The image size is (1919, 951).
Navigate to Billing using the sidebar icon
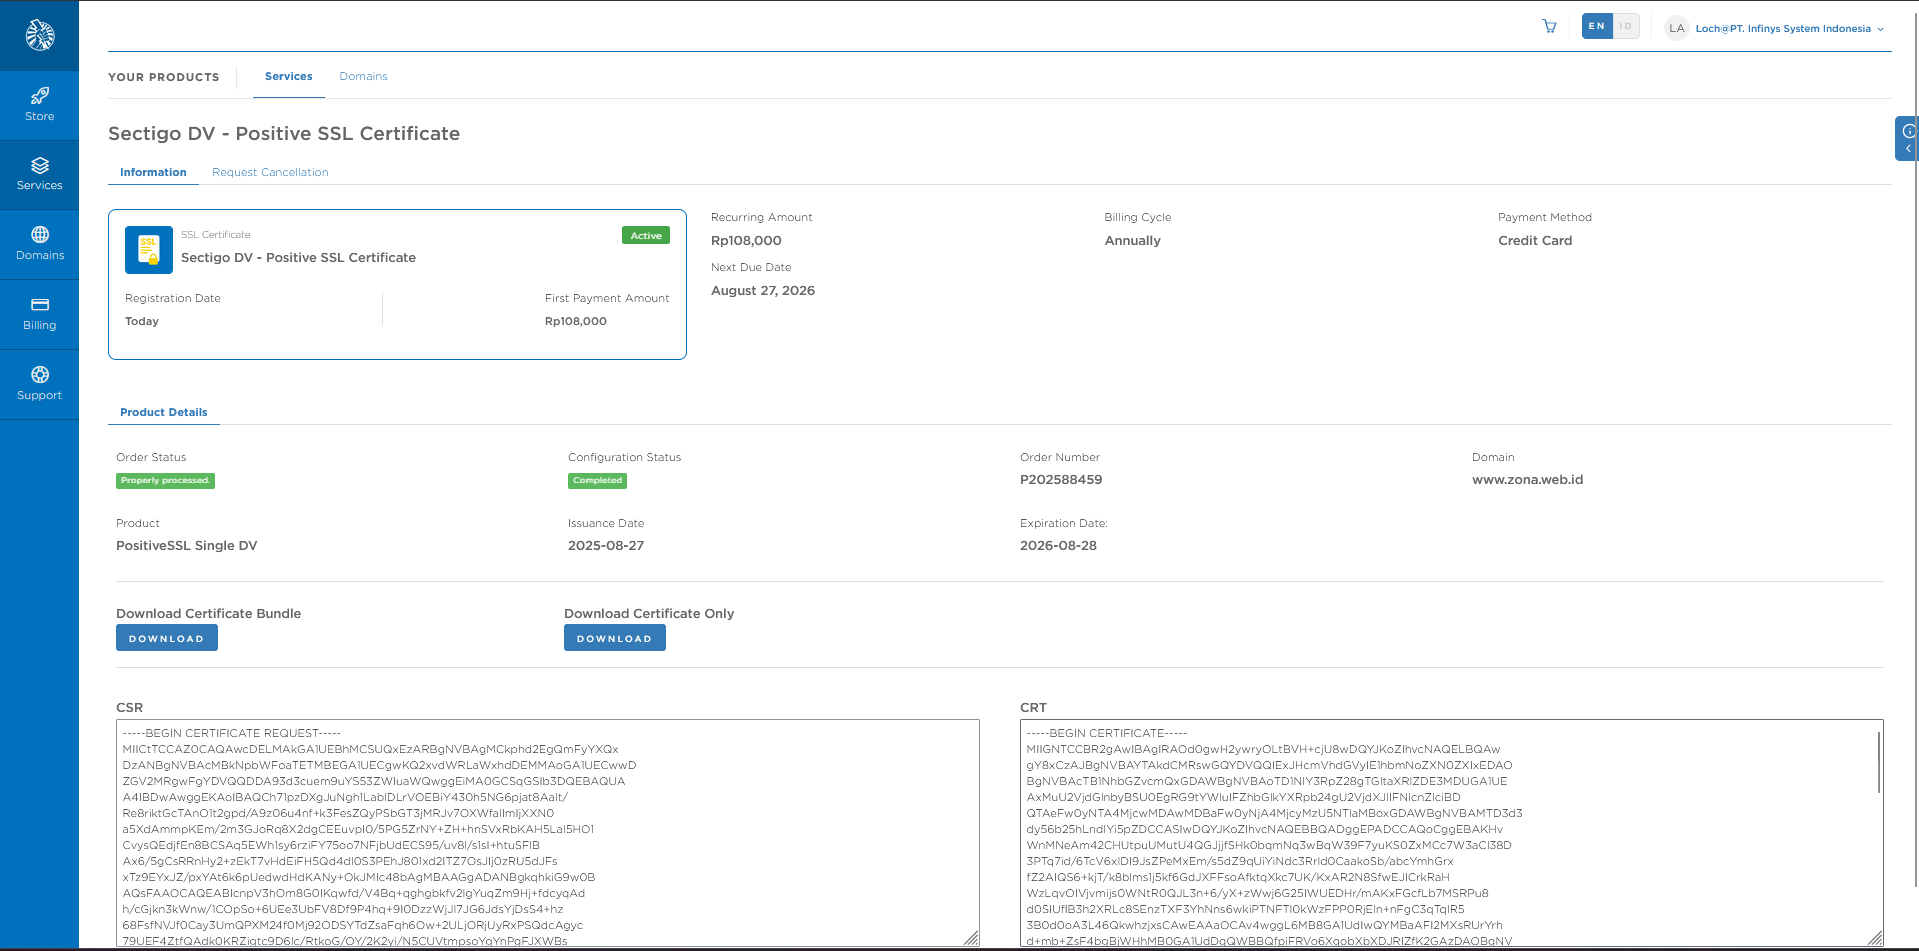point(39,313)
